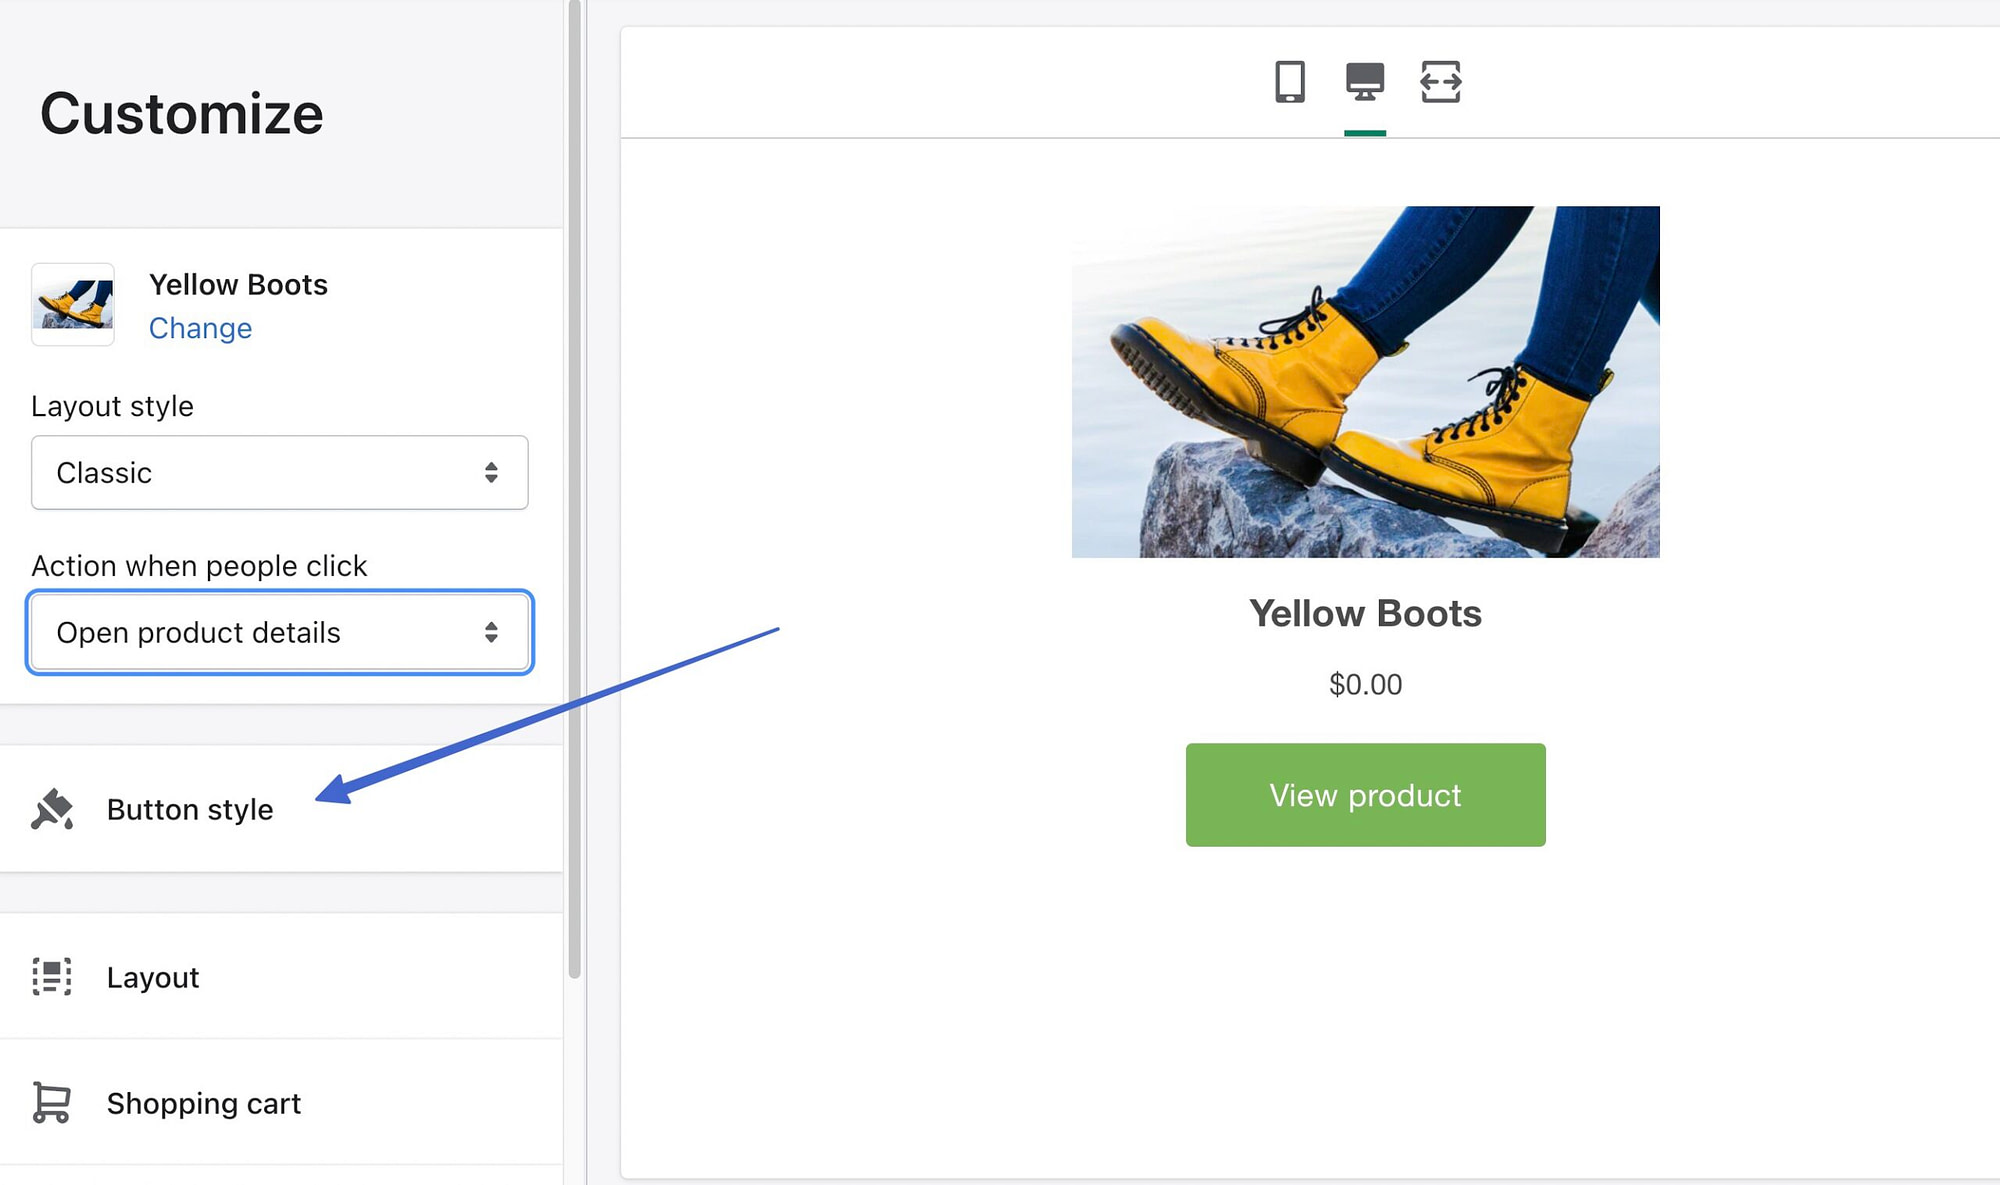
Task: Open Layout settings section
Action: 153,977
